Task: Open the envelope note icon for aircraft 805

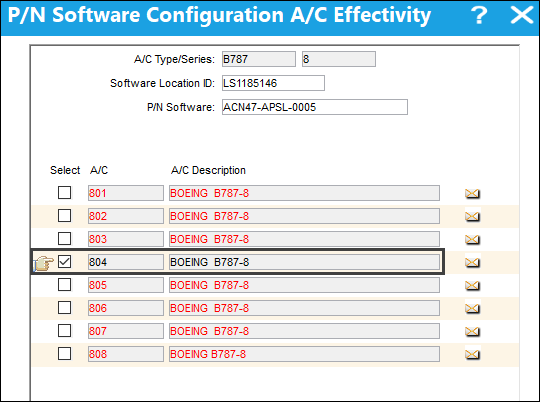Action: pos(472,286)
